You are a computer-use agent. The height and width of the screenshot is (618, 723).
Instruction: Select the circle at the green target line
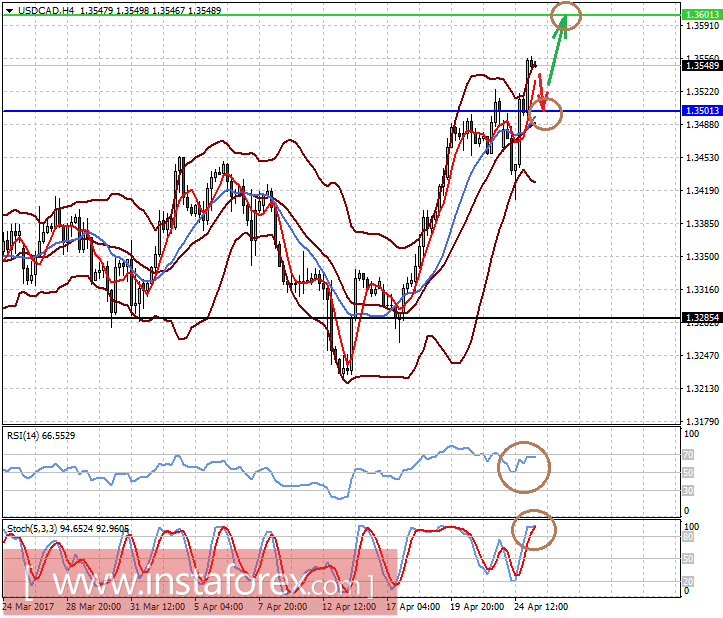click(x=566, y=16)
